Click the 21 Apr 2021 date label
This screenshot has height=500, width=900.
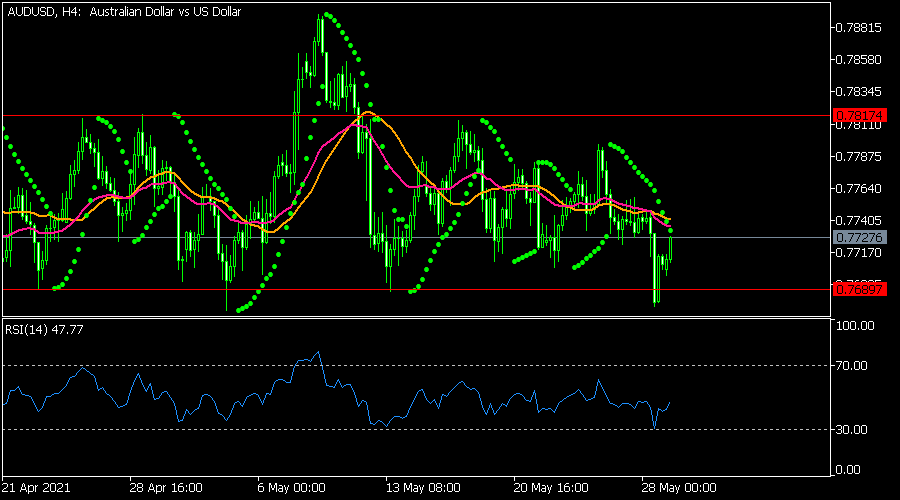pos(36,488)
